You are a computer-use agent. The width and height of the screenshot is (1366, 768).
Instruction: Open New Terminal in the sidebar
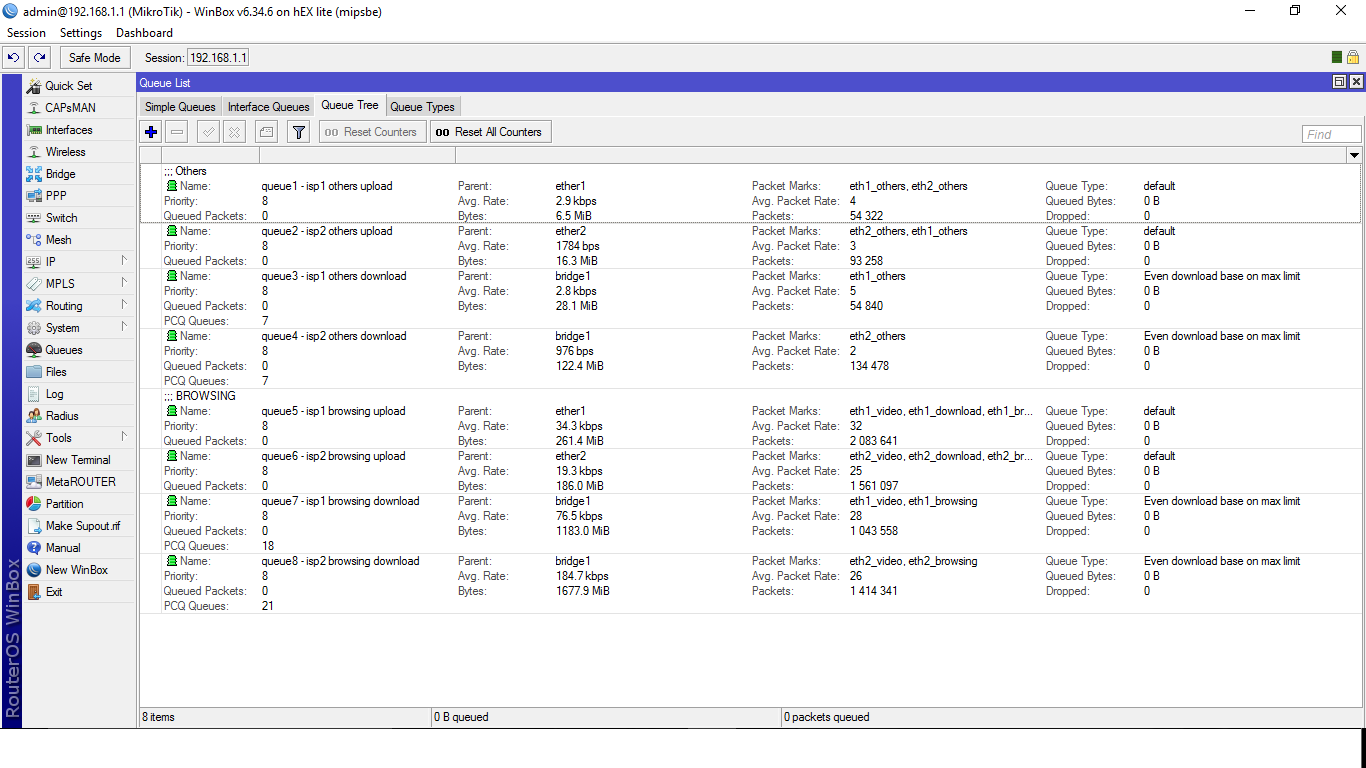[x=78, y=460]
